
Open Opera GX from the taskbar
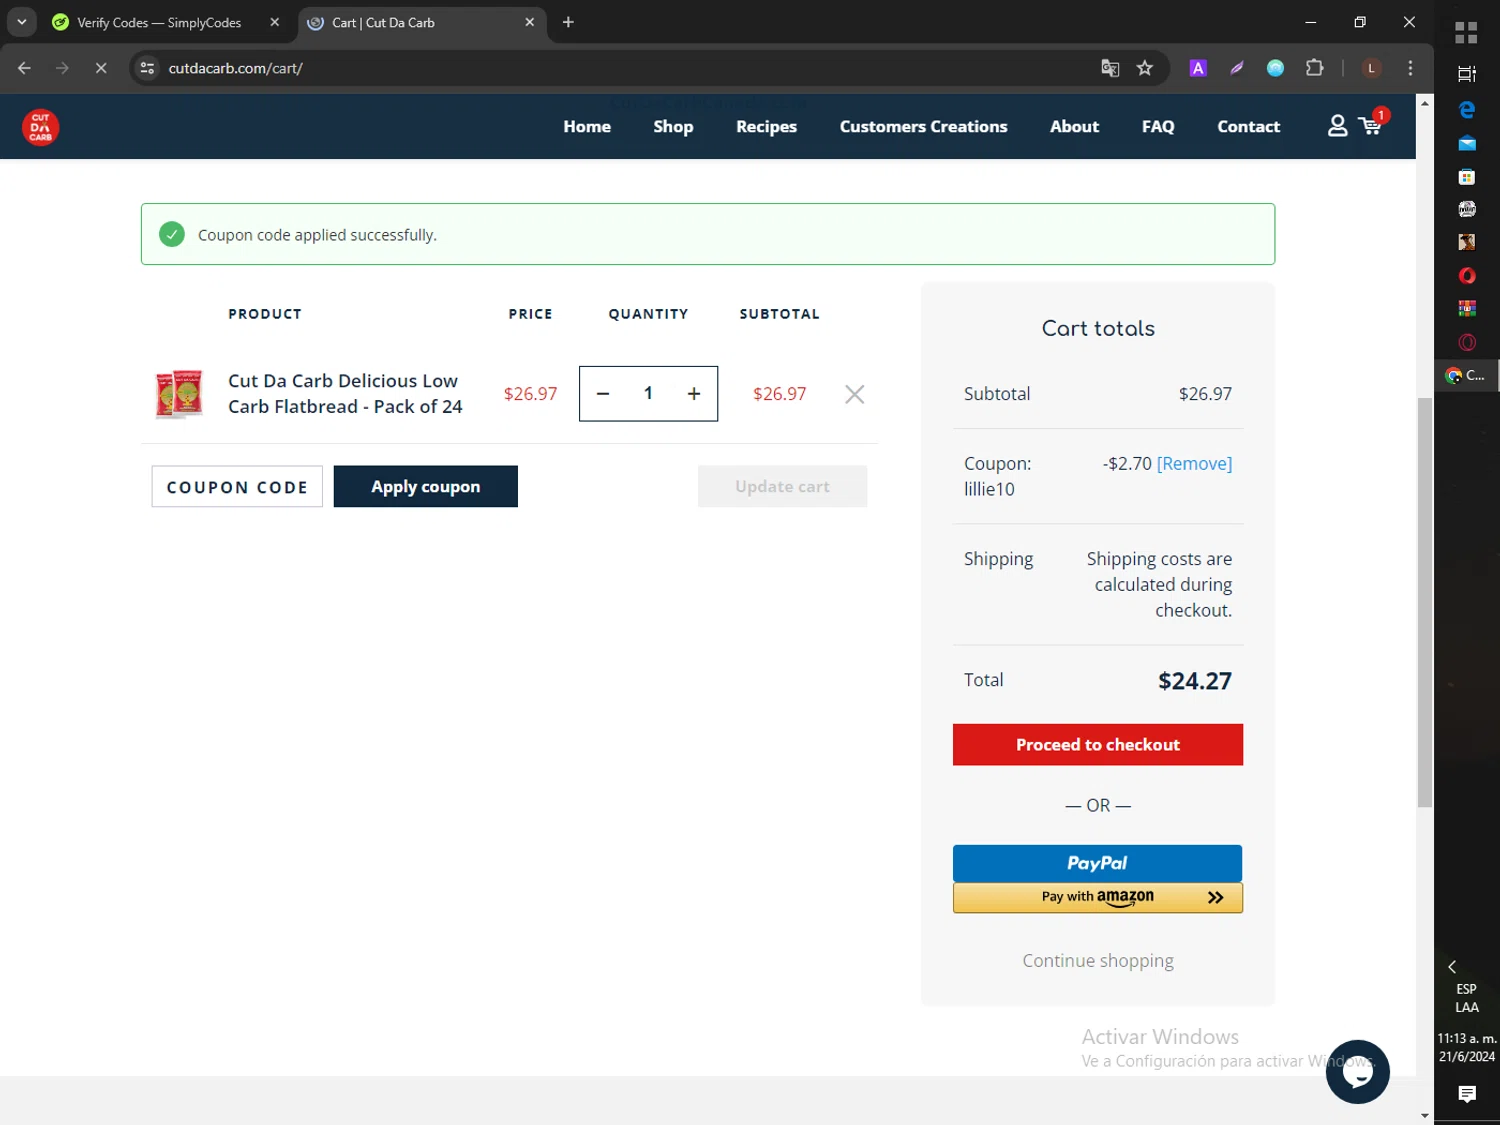[x=1467, y=342]
